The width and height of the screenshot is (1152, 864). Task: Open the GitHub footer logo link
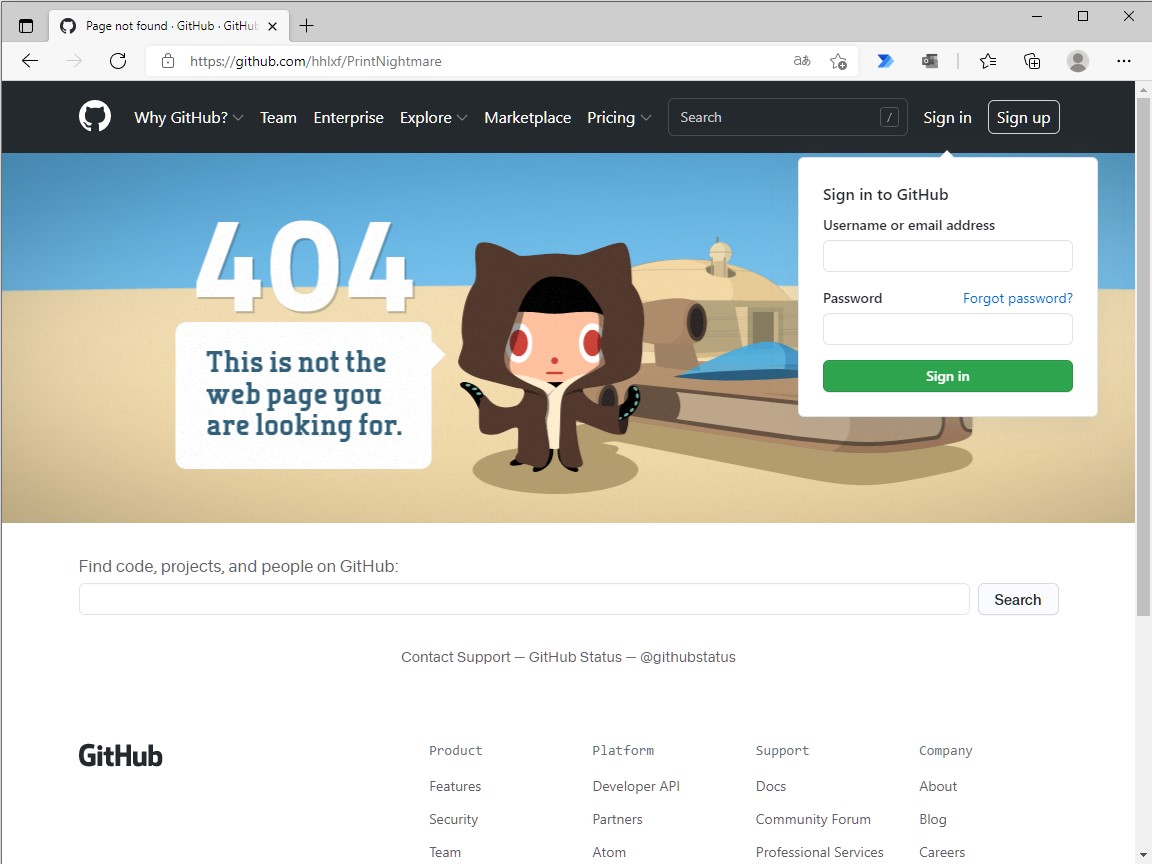point(120,755)
